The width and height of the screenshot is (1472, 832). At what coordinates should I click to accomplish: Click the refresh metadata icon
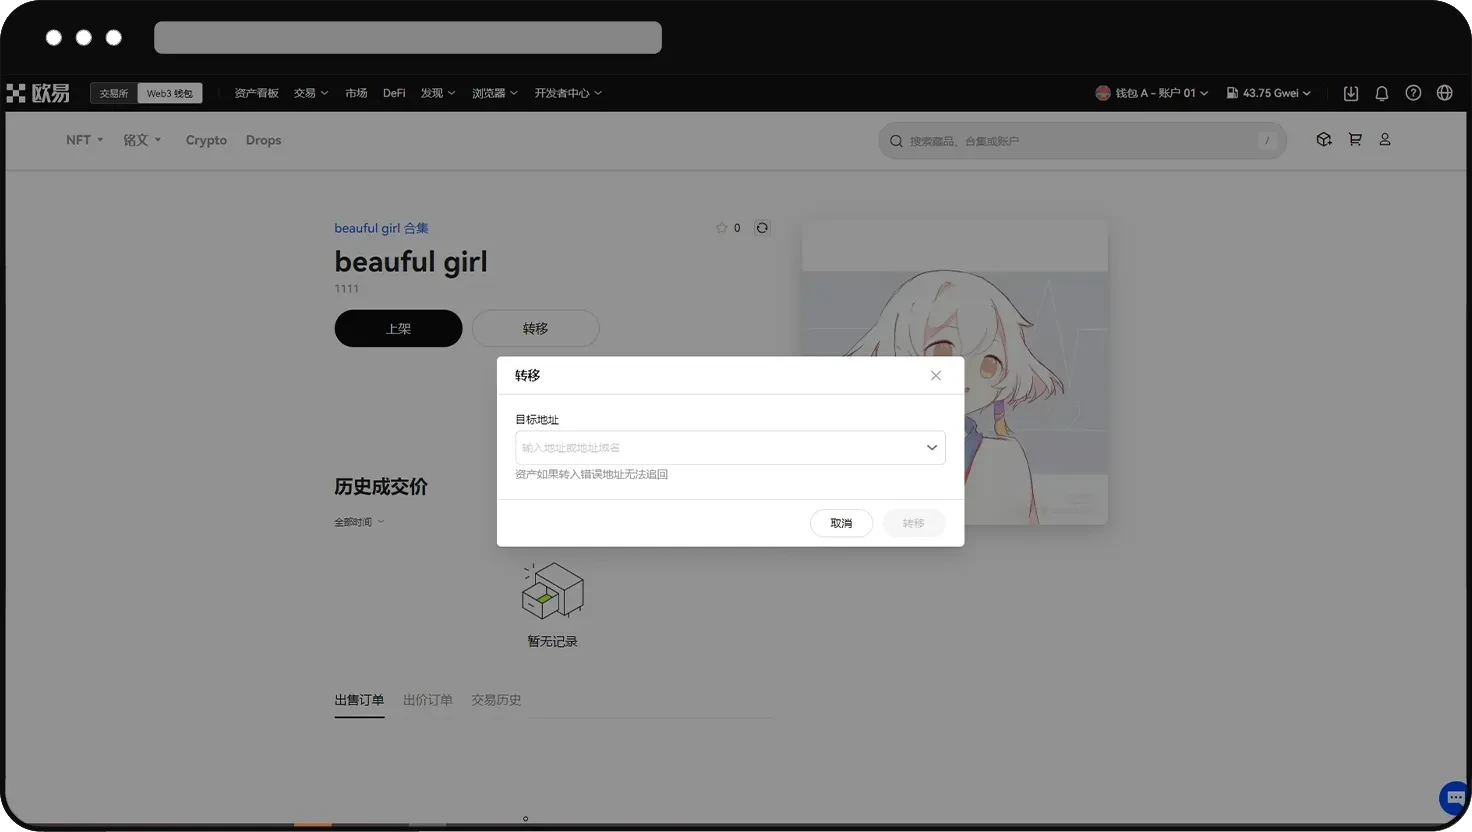coord(762,228)
